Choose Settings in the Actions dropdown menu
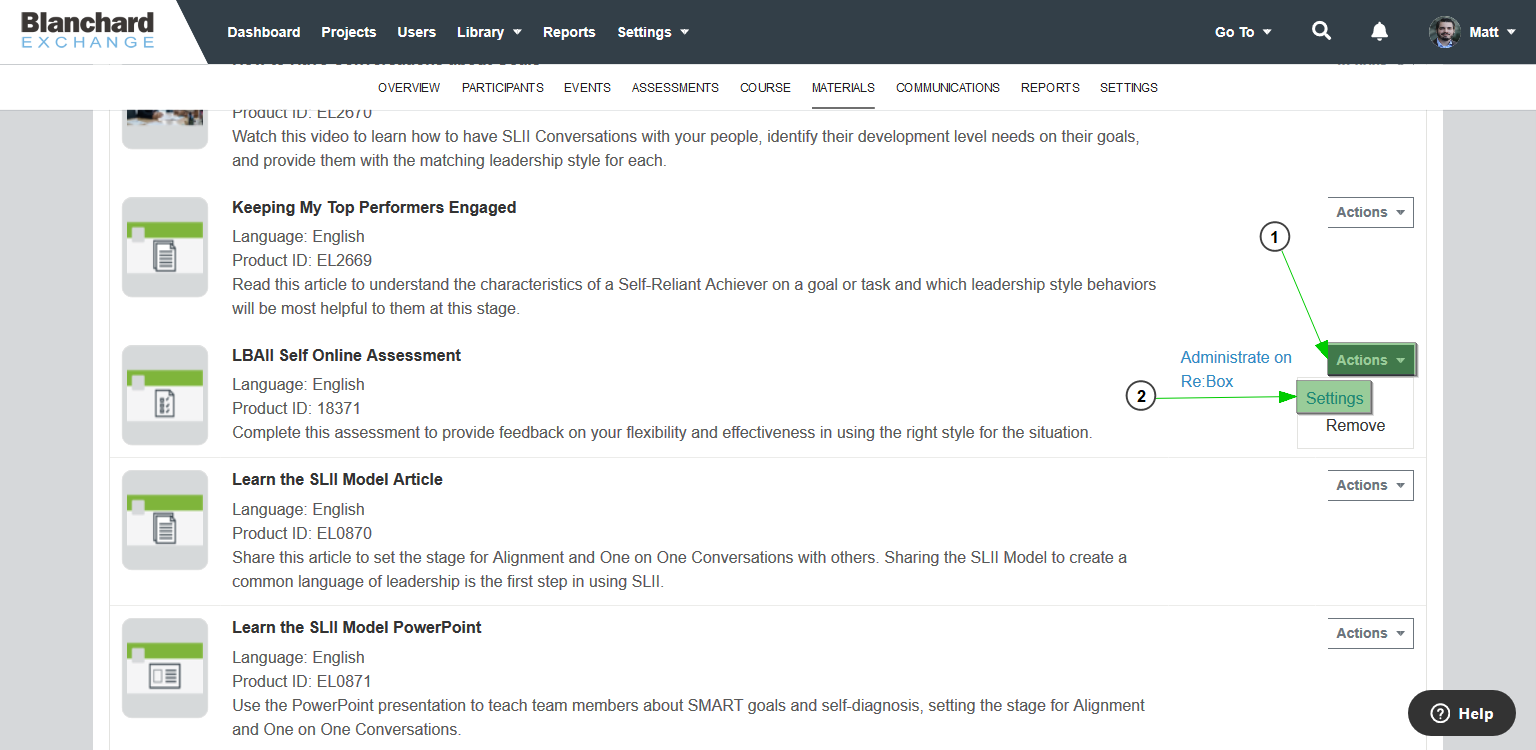1536x750 pixels. coord(1334,398)
